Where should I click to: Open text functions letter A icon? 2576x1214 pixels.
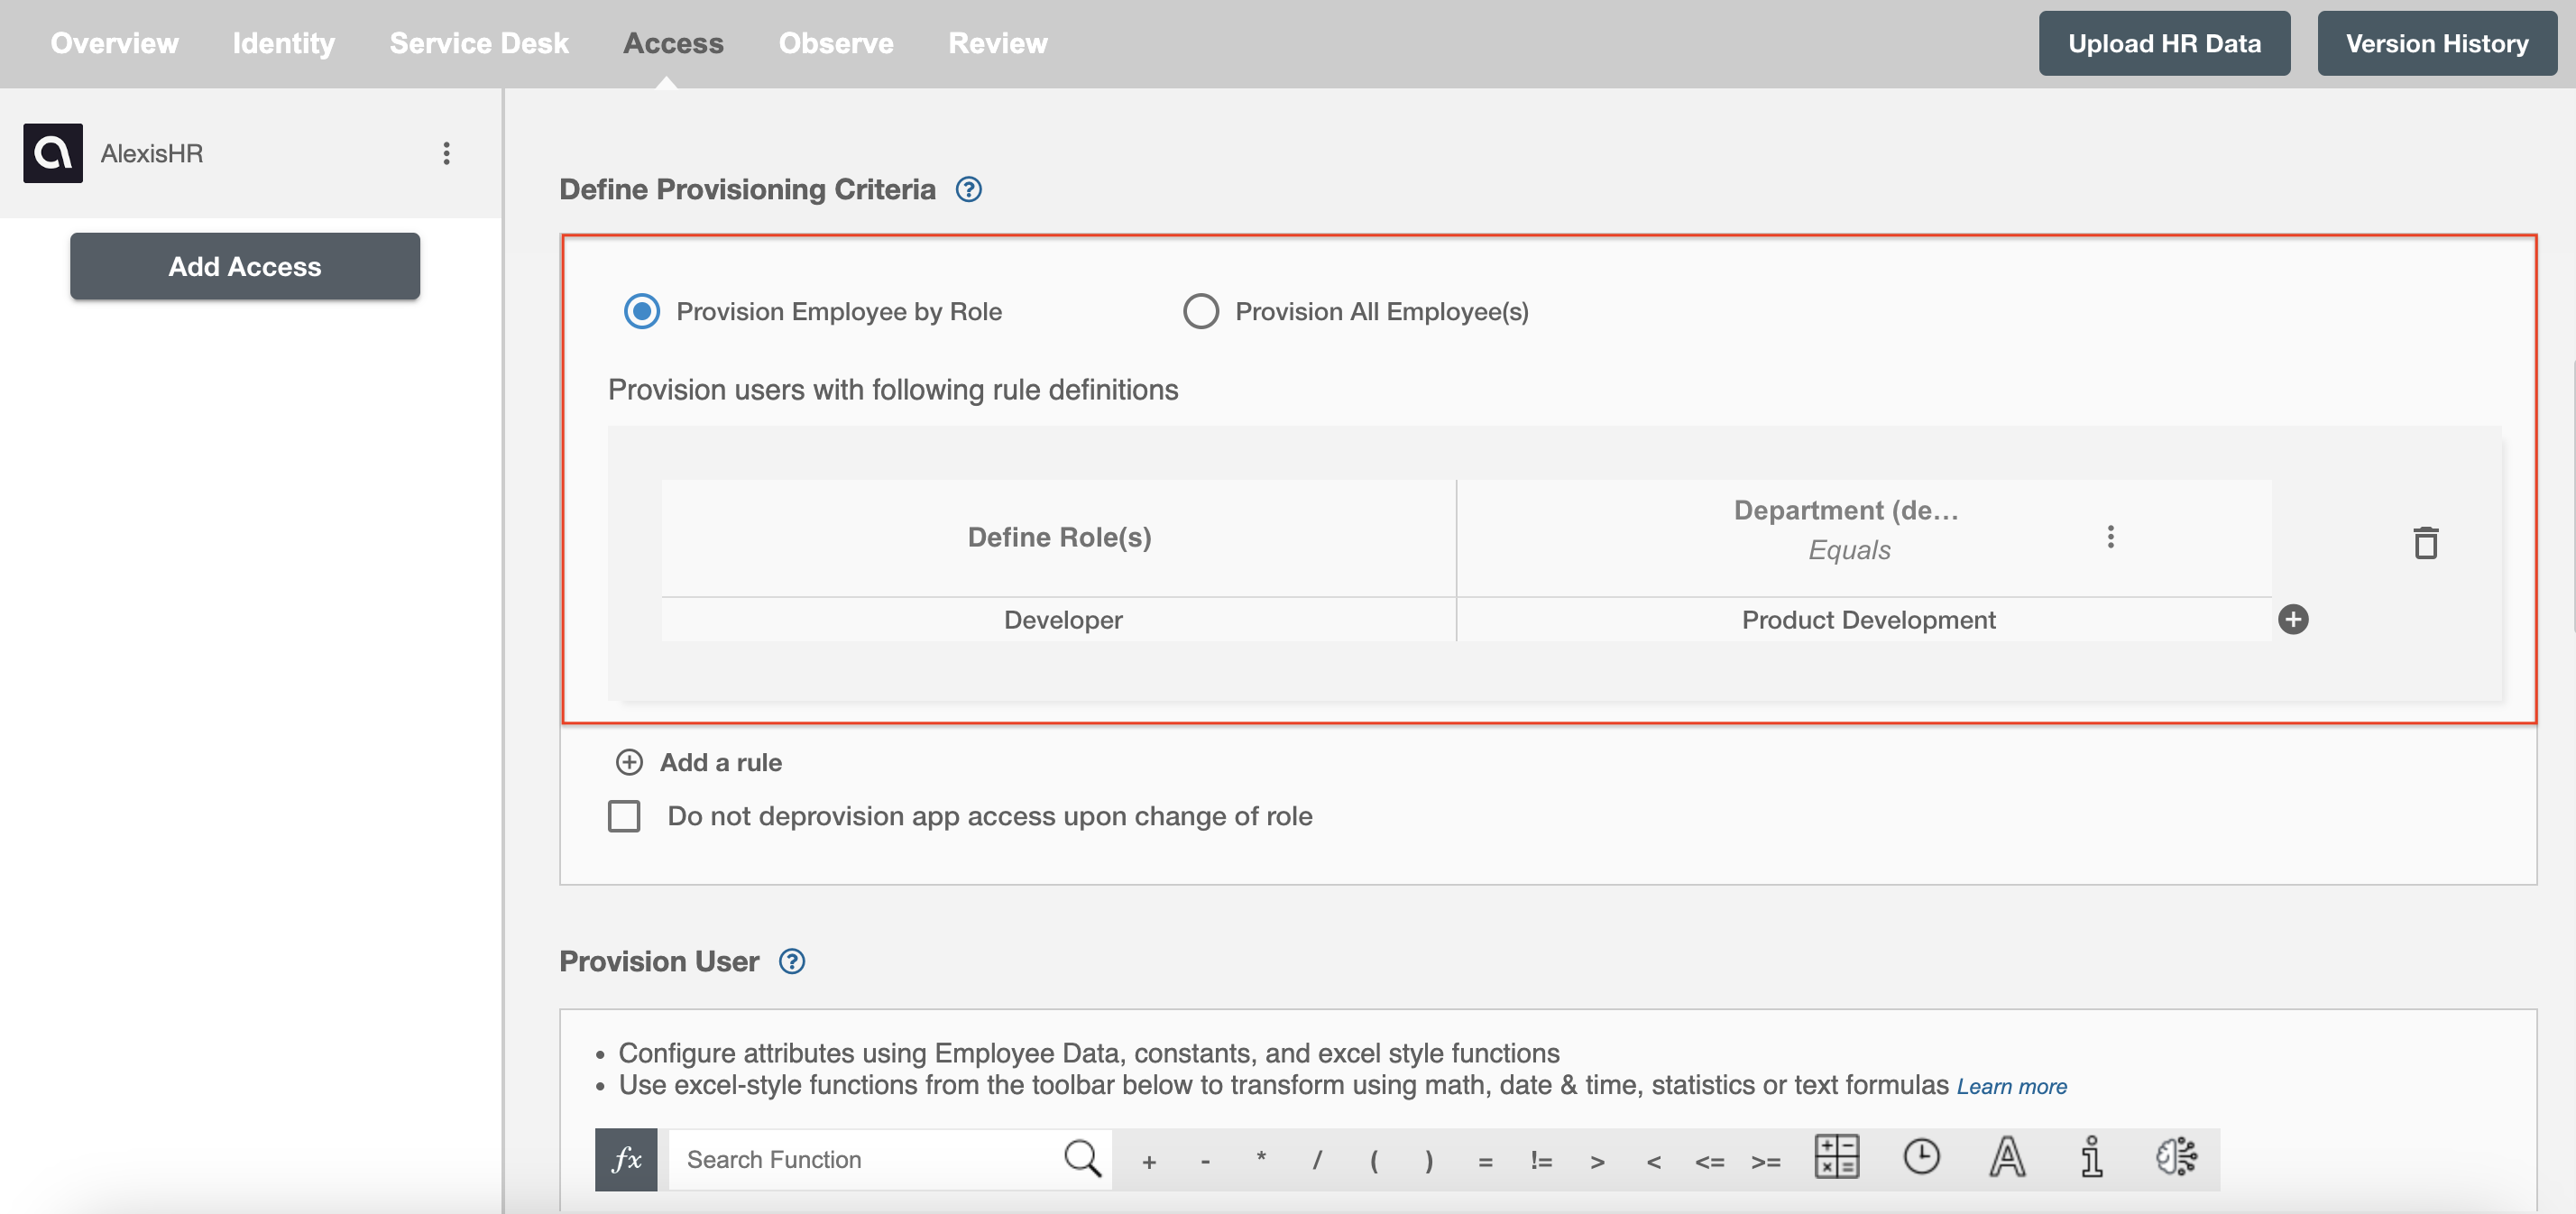tap(2006, 1156)
